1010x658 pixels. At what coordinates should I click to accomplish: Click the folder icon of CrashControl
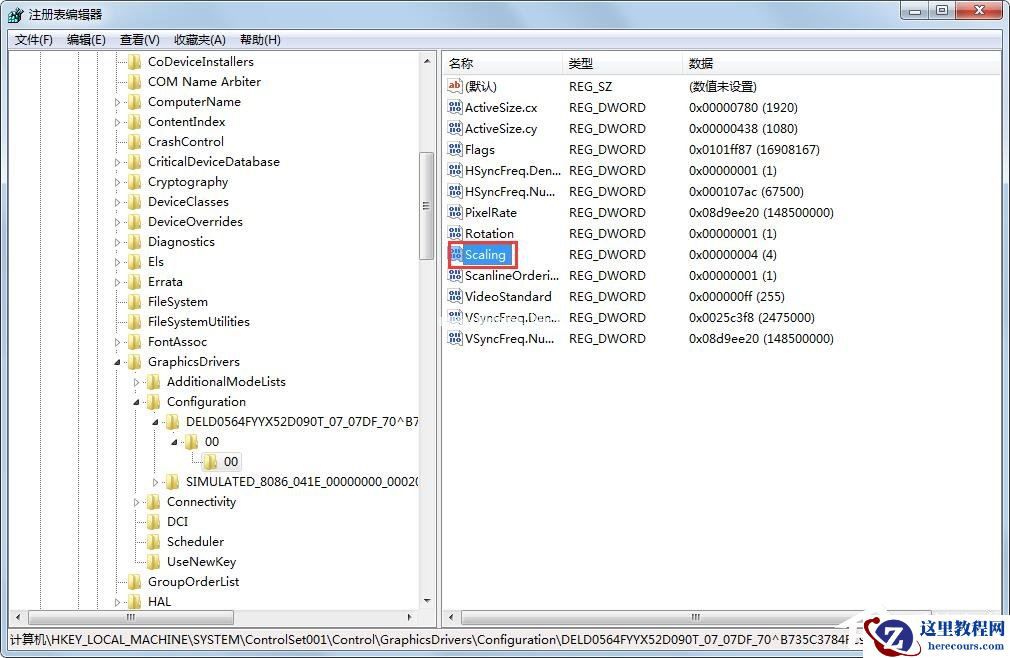(x=136, y=141)
